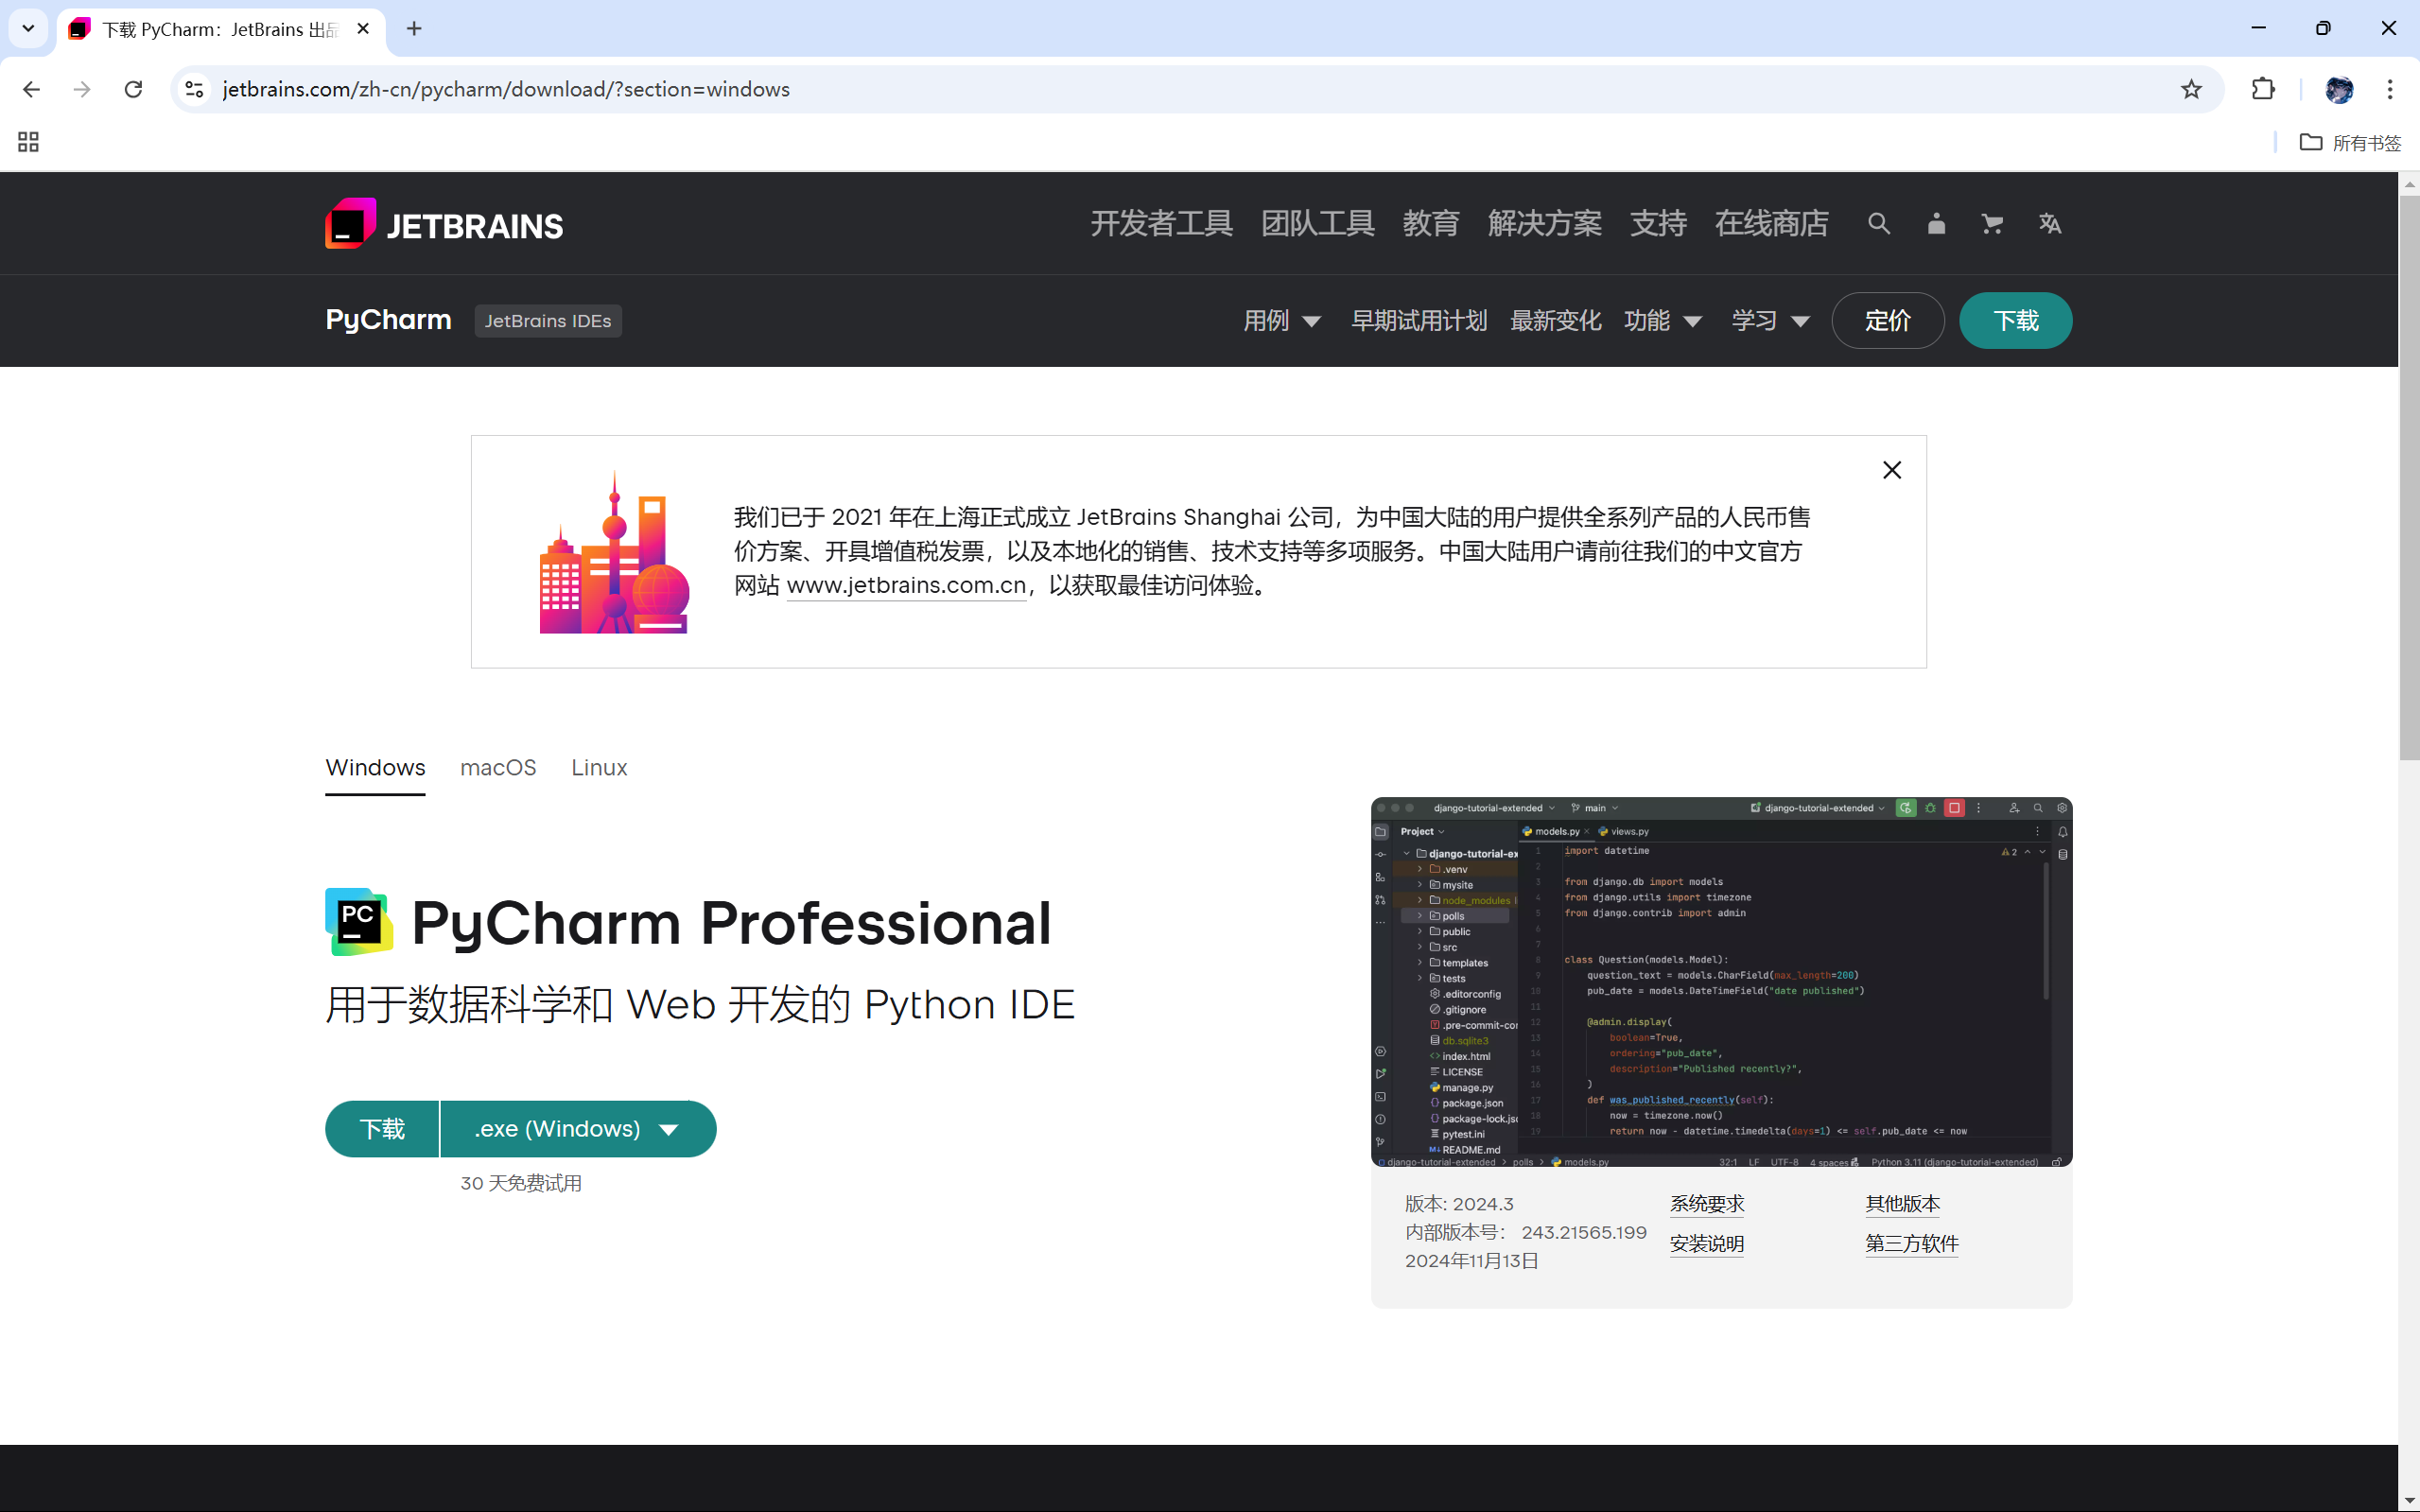Viewport: 2420px width, 1512px height.
Task: Open the .exe (Windows) installer type dropdown
Action: [x=578, y=1129]
